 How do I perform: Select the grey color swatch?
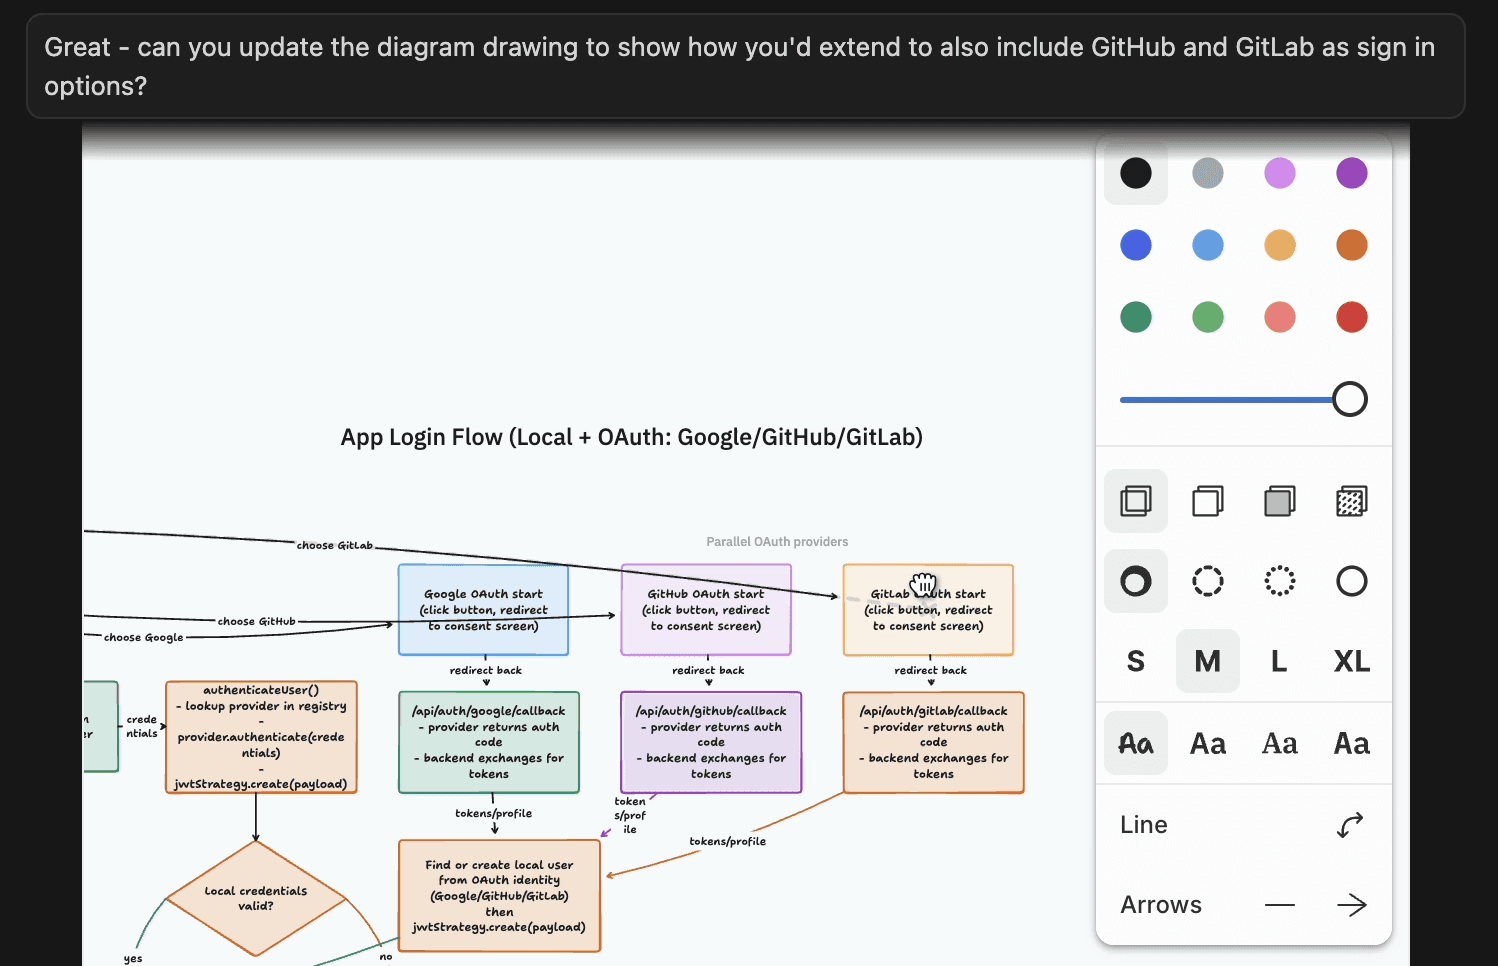tap(1208, 173)
